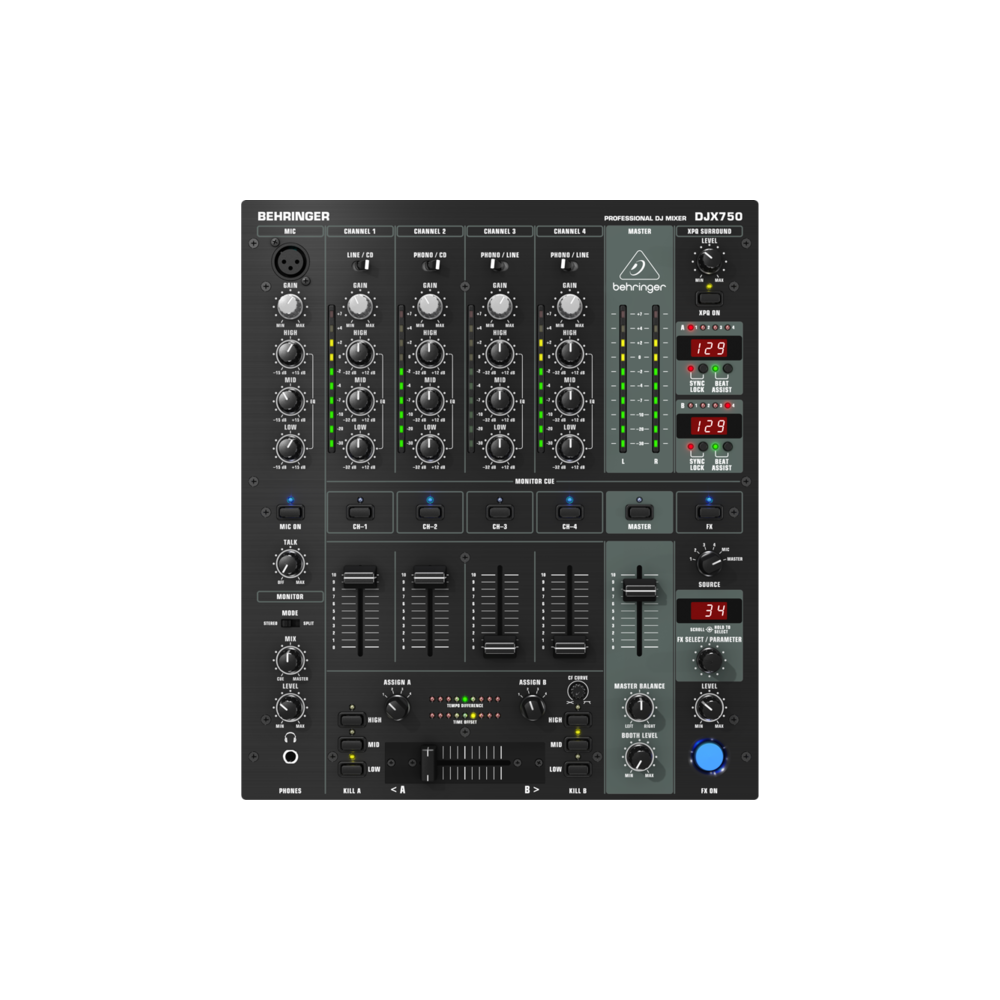Click the XLR microphone input jack

click(290, 261)
